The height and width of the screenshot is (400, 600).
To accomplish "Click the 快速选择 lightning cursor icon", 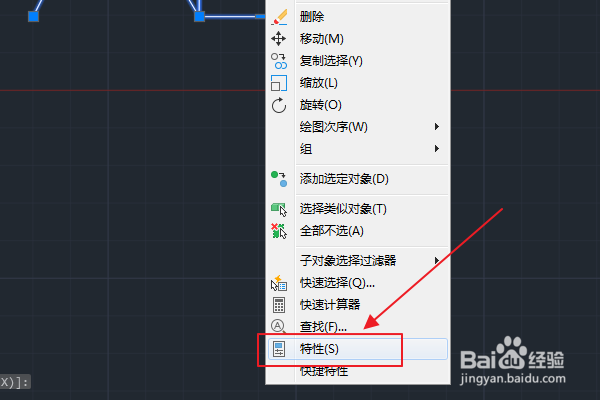I will pos(279,283).
